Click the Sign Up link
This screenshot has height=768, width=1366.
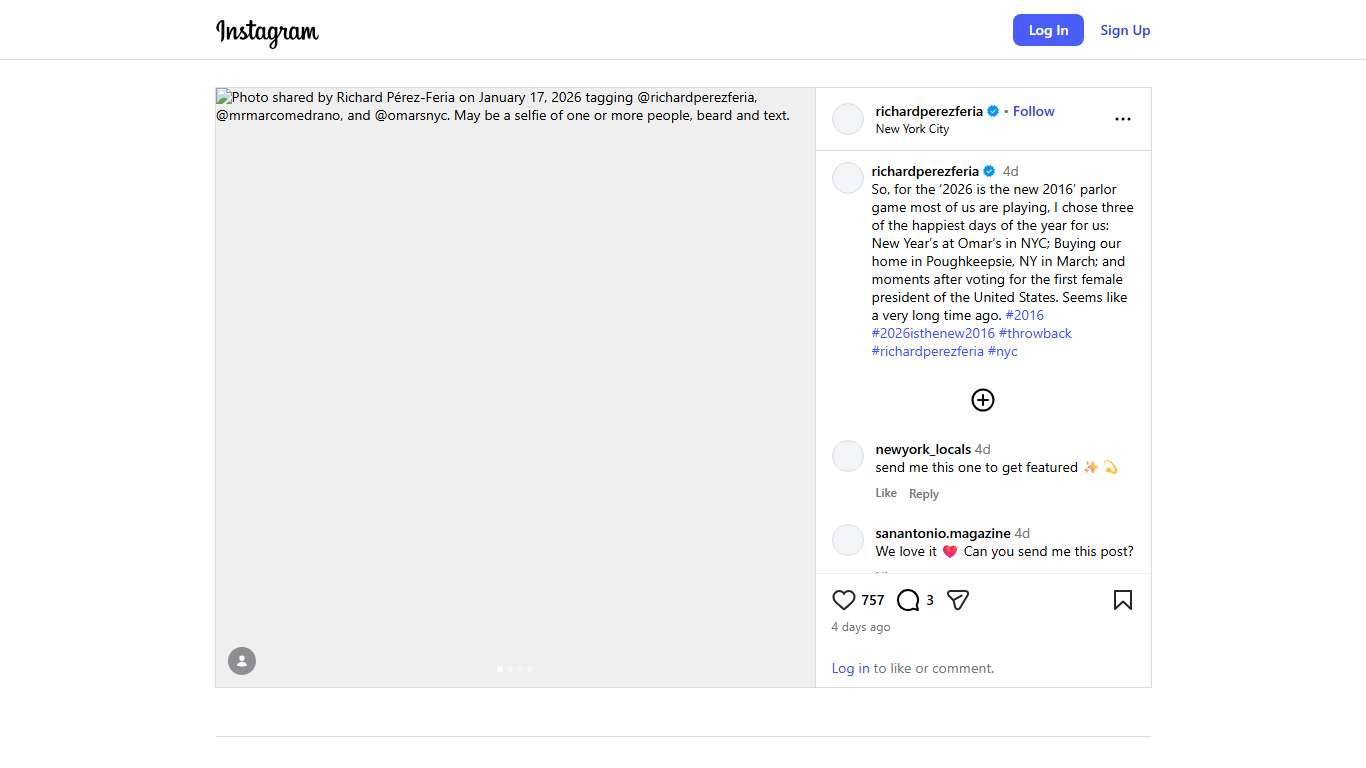pos(1125,30)
